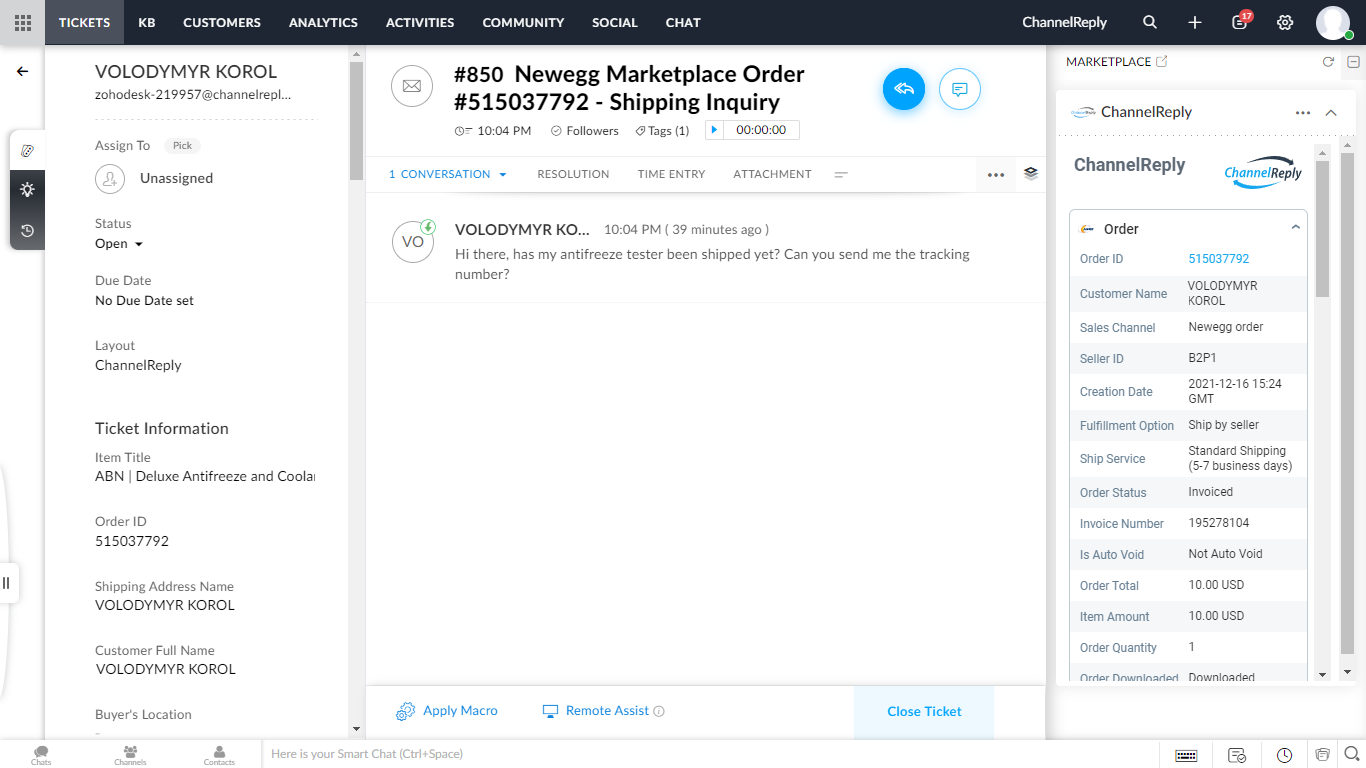Refresh the Marketplace panel
The height and width of the screenshot is (768, 1366).
point(1328,62)
